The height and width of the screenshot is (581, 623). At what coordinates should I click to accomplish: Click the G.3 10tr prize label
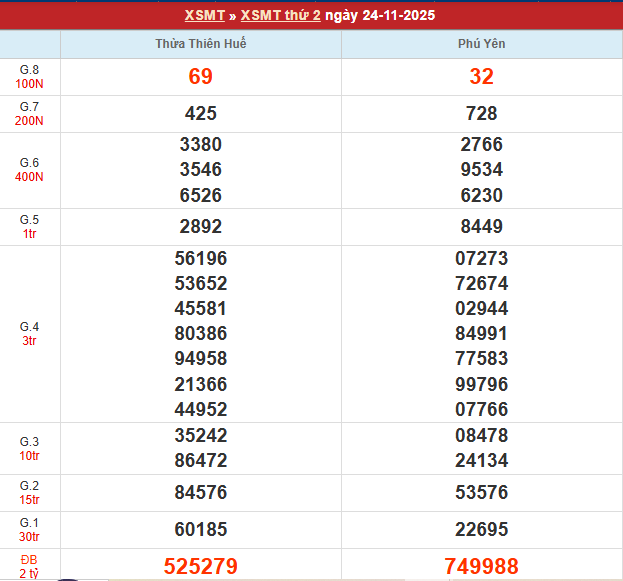[29, 448]
